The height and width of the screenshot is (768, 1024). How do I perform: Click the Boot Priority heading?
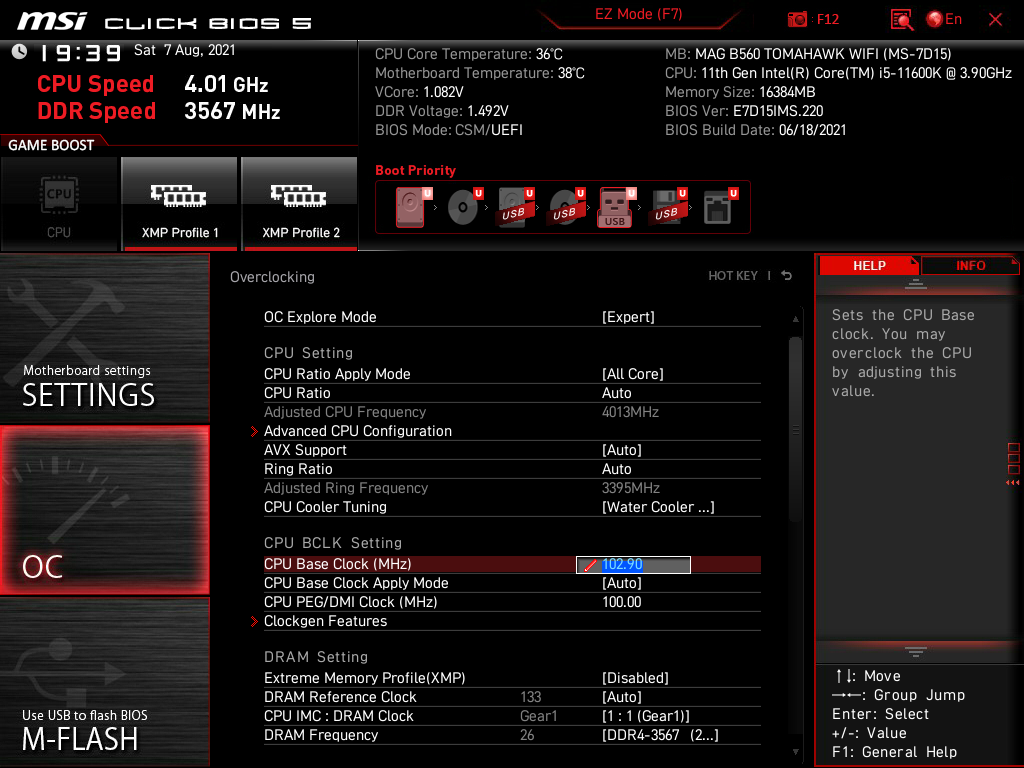click(415, 170)
